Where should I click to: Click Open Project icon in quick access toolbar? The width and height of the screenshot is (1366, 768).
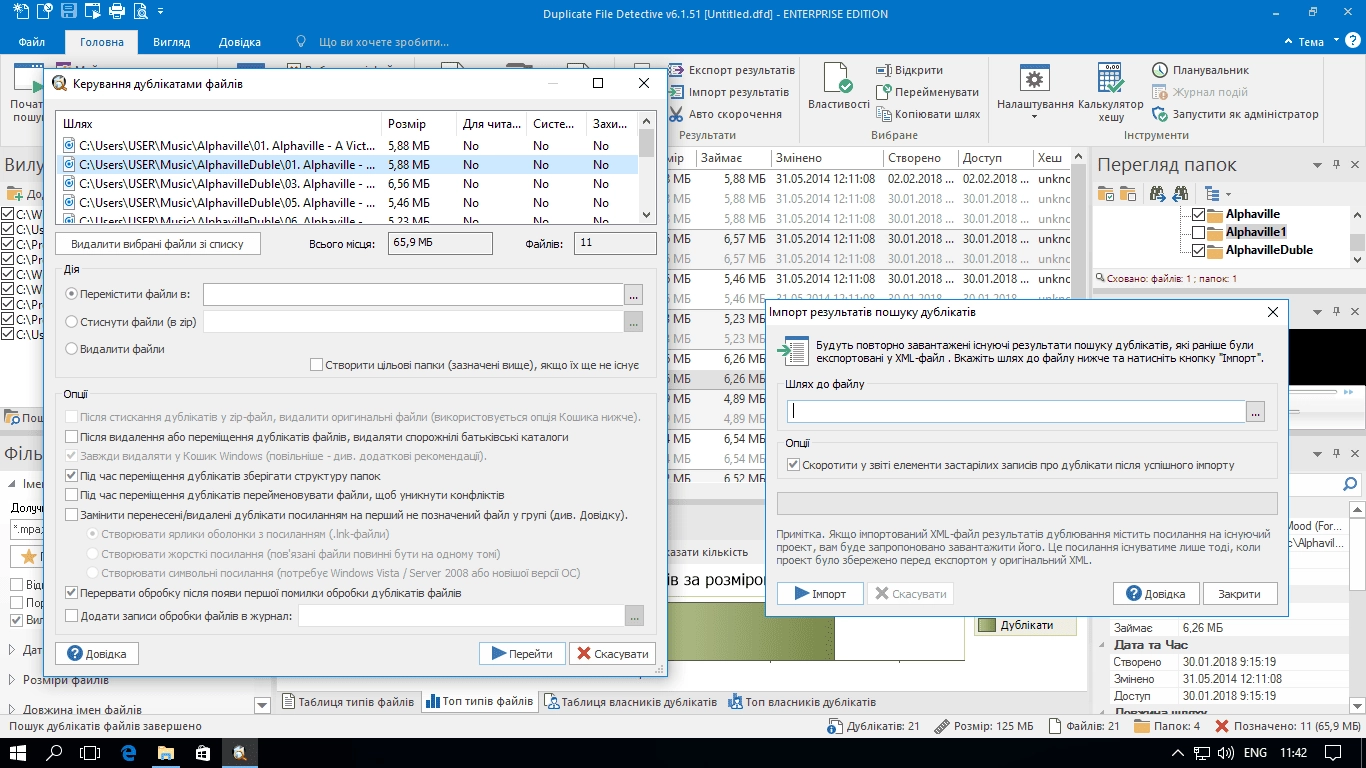(x=44, y=13)
